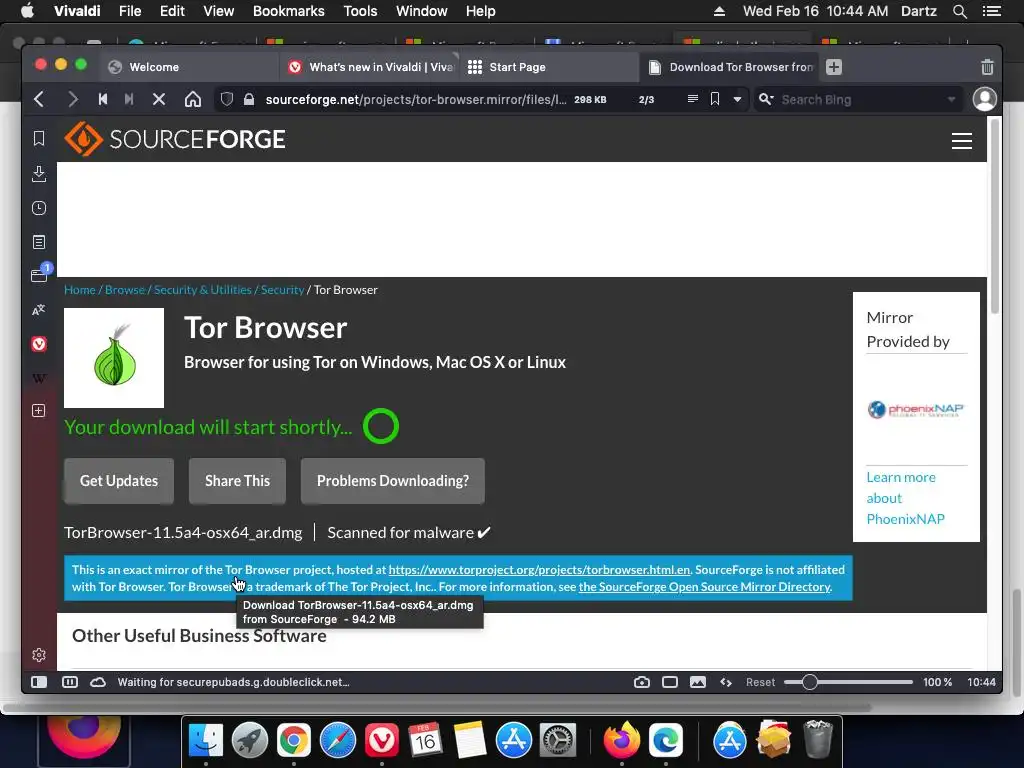Open Page actions code icon
The image size is (1024, 768).
point(726,682)
